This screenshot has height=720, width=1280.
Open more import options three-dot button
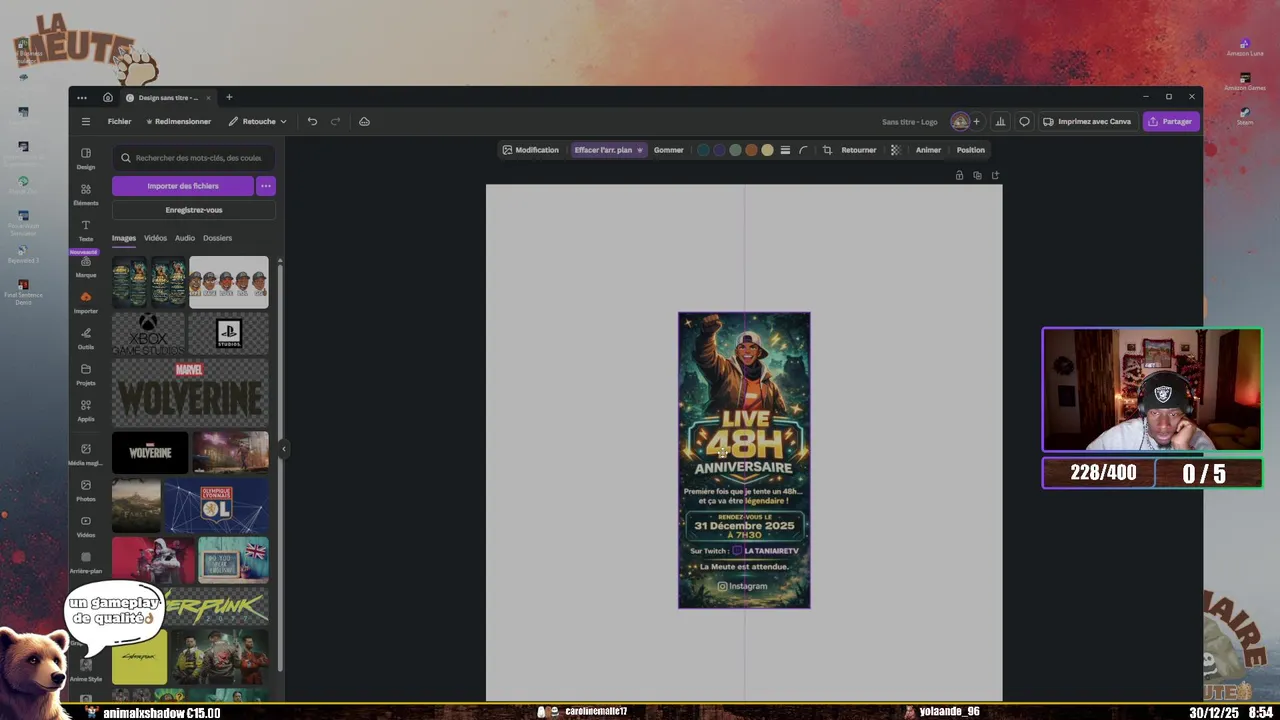point(265,186)
